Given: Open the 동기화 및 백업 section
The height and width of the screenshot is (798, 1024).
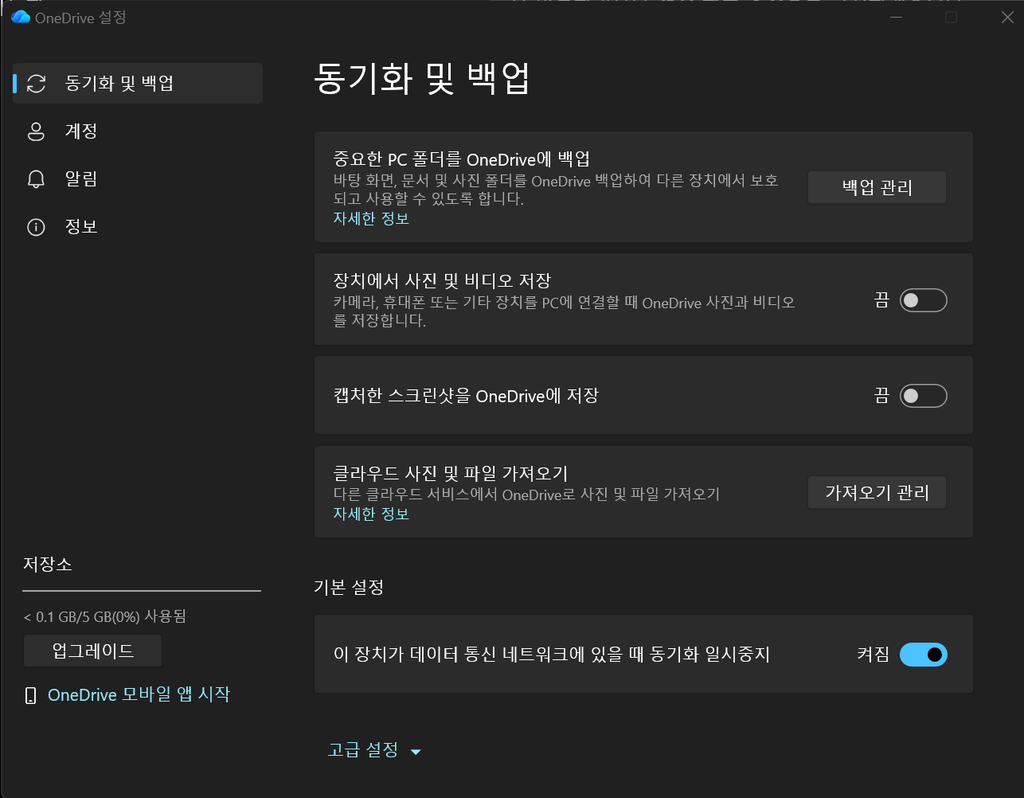Looking at the screenshot, I should click(138, 84).
